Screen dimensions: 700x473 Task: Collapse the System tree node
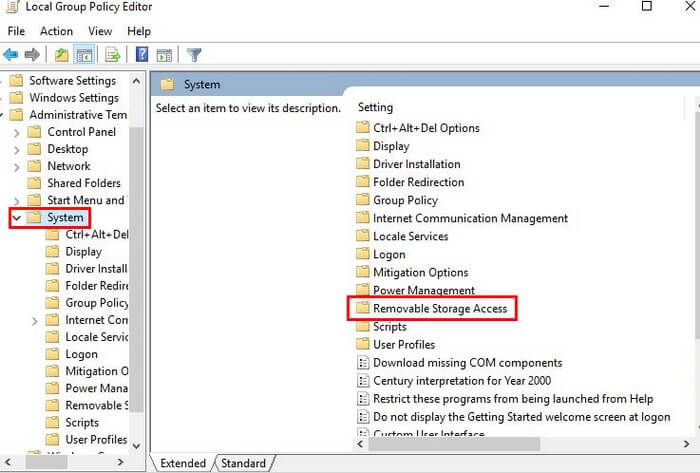(x=16, y=218)
